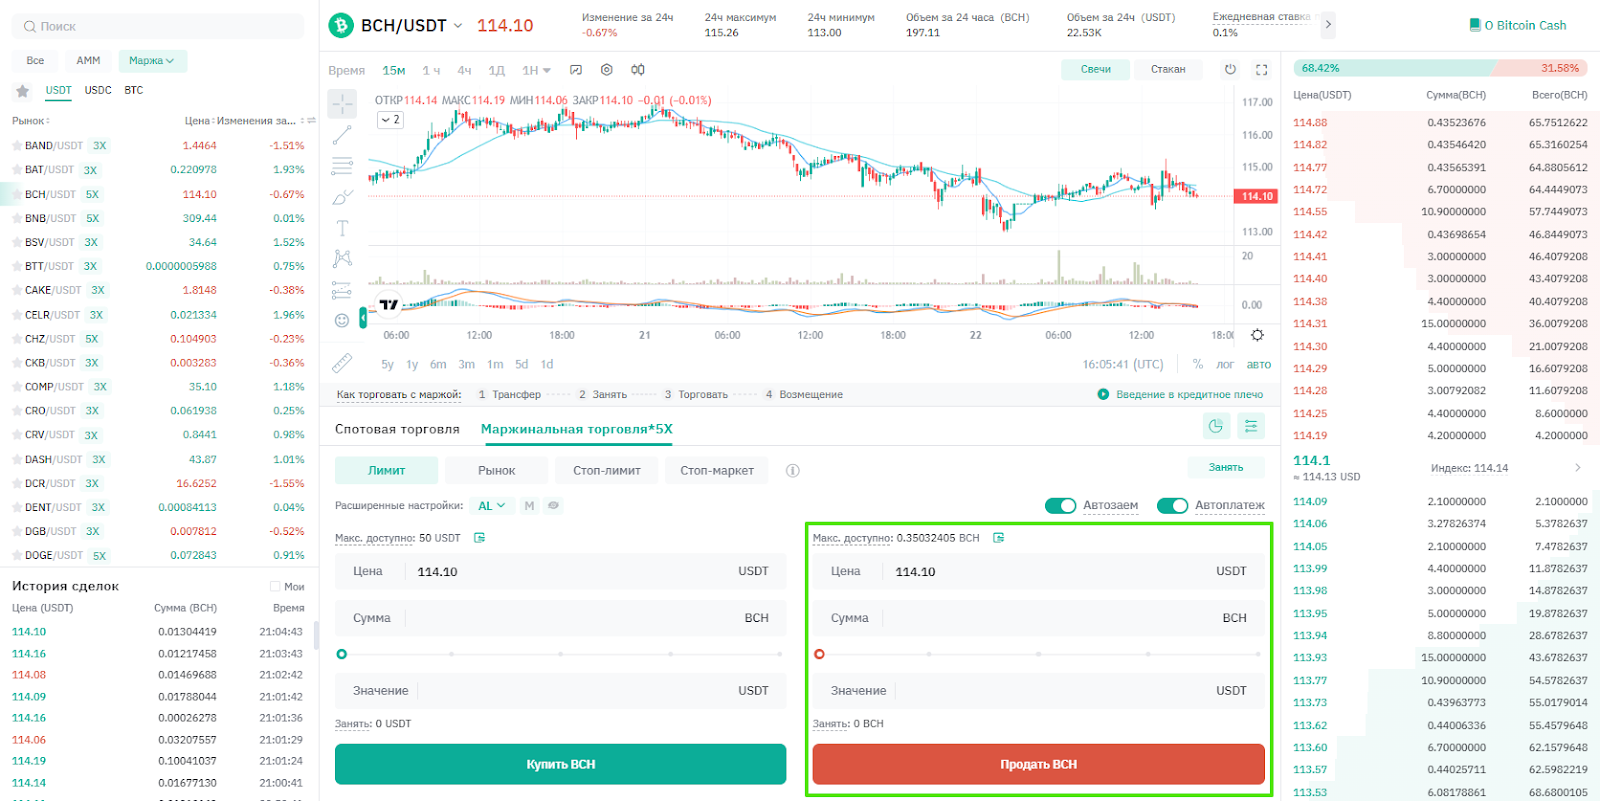Open the 1Н timeframe dropdown
Viewport: 1600px width, 801px height.
coord(537,70)
